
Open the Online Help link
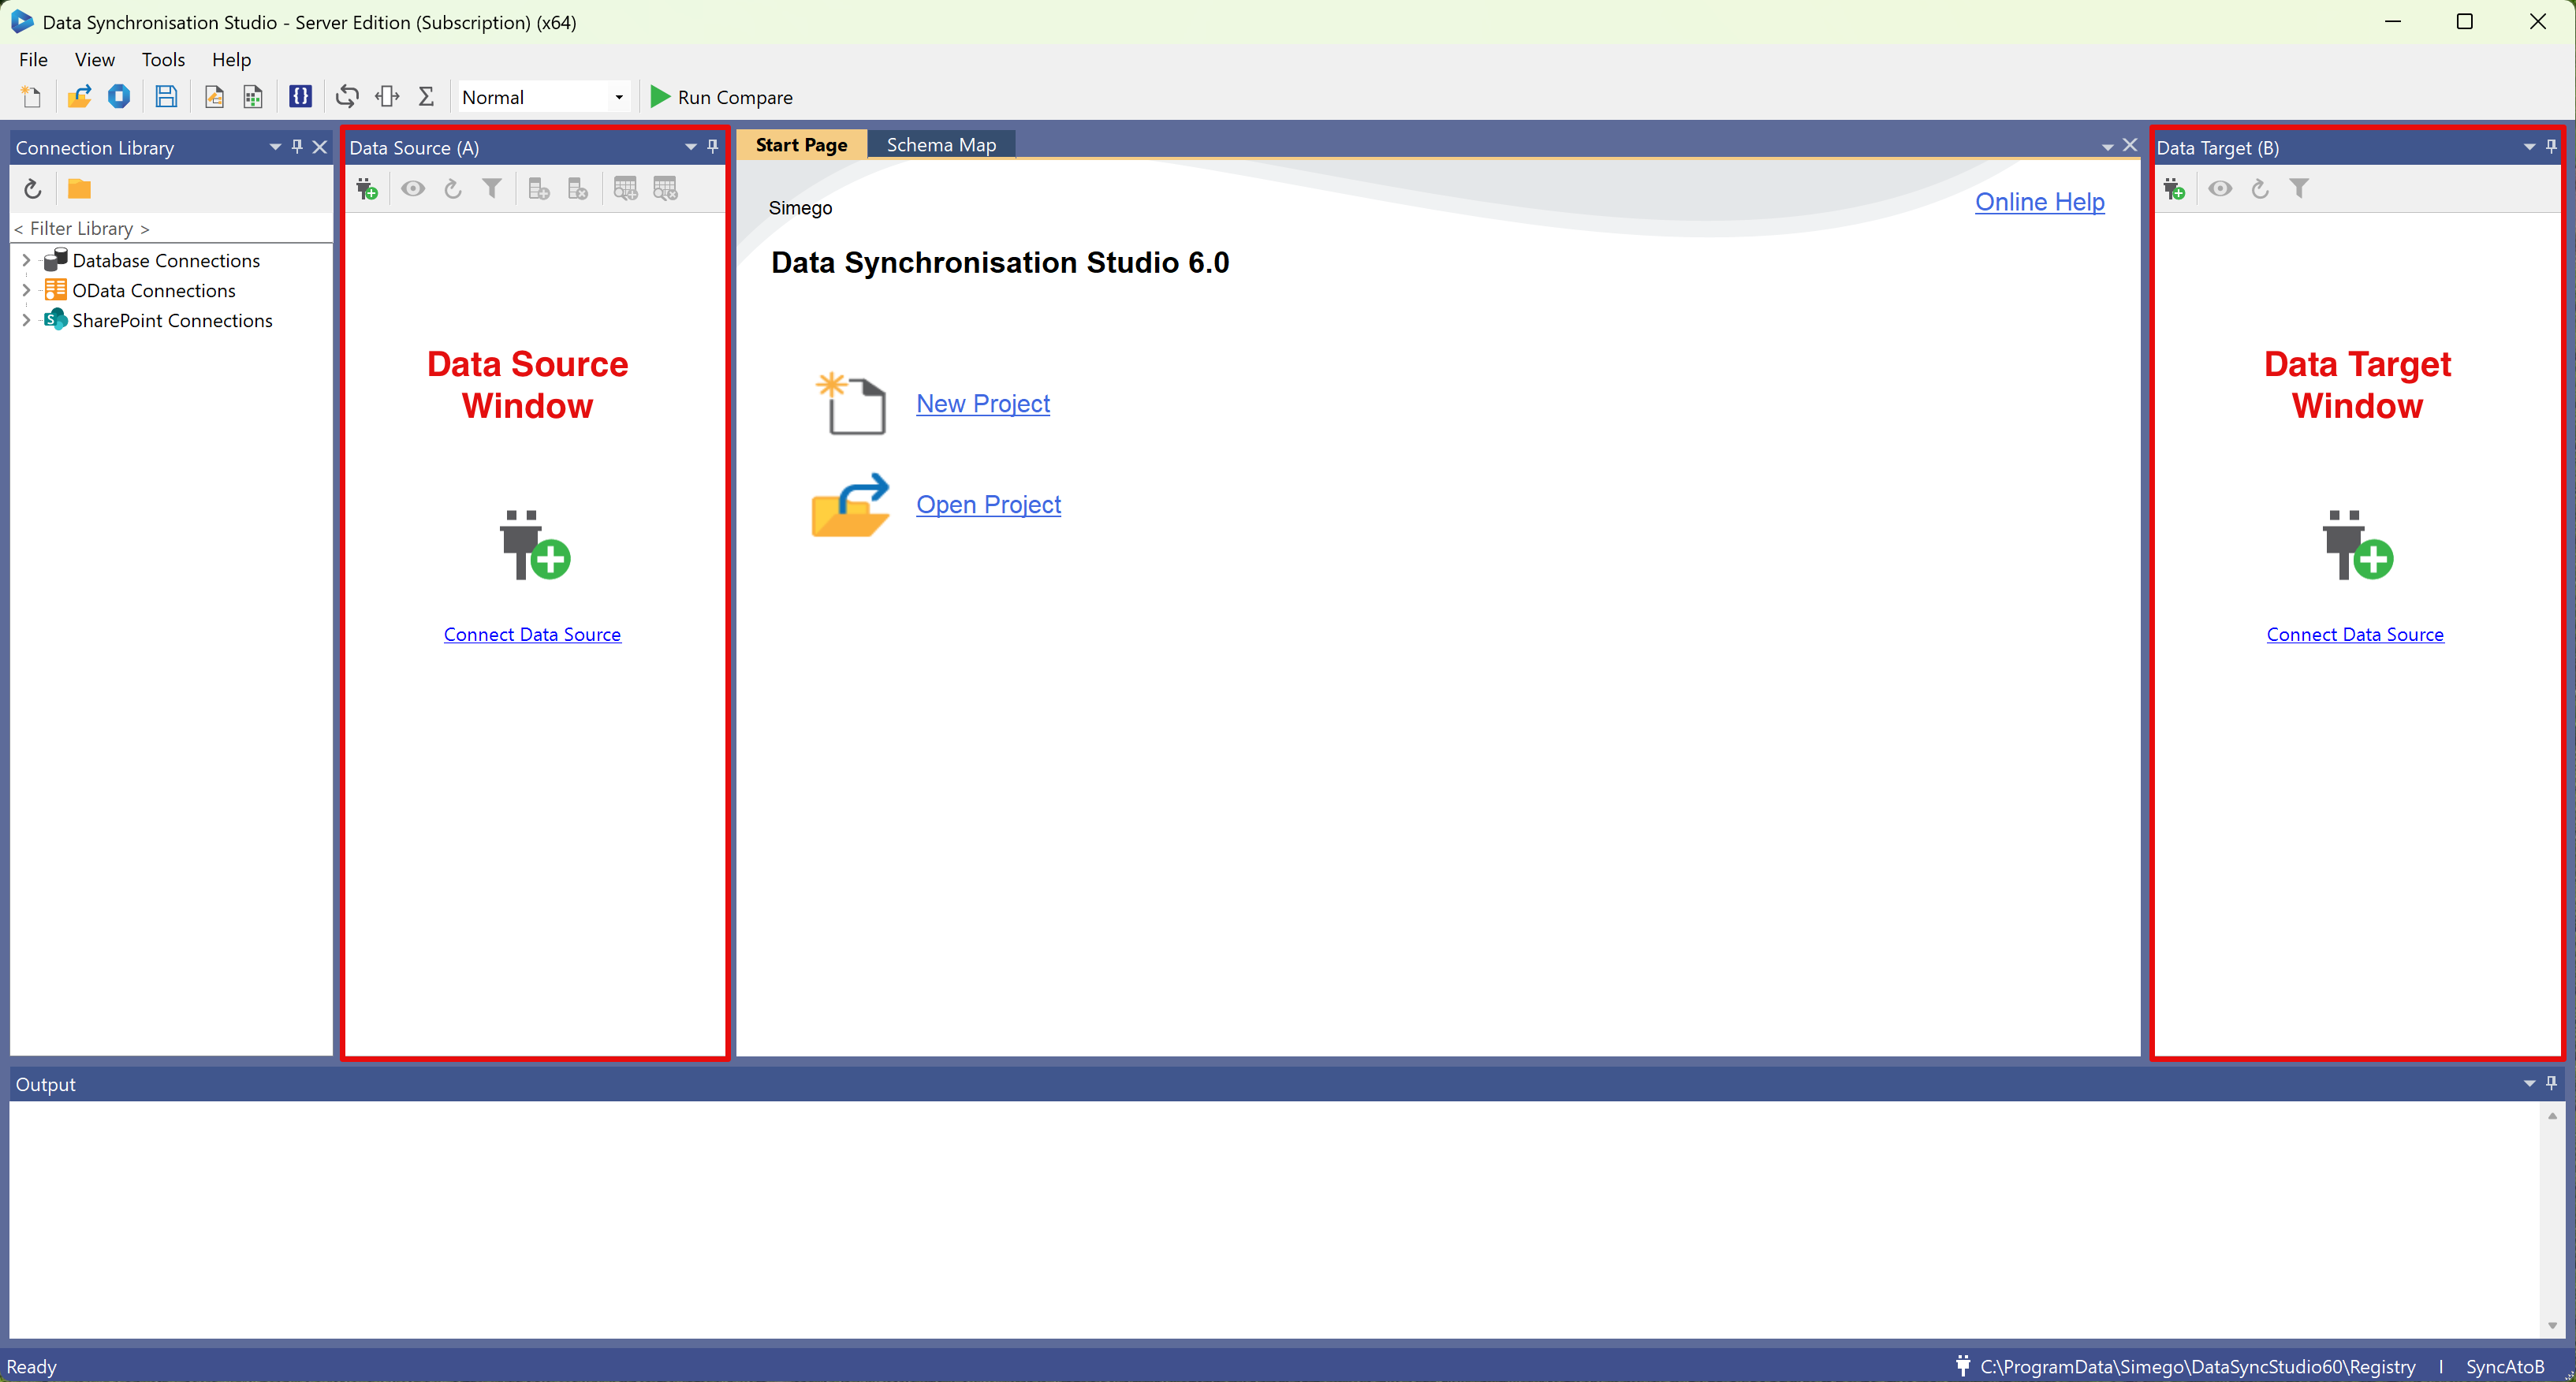click(x=2040, y=202)
